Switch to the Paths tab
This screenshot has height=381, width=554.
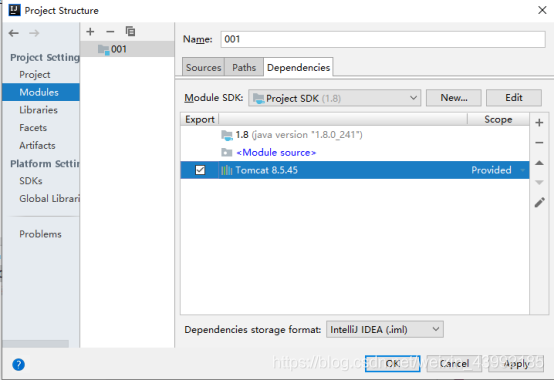tap(244, 67)
